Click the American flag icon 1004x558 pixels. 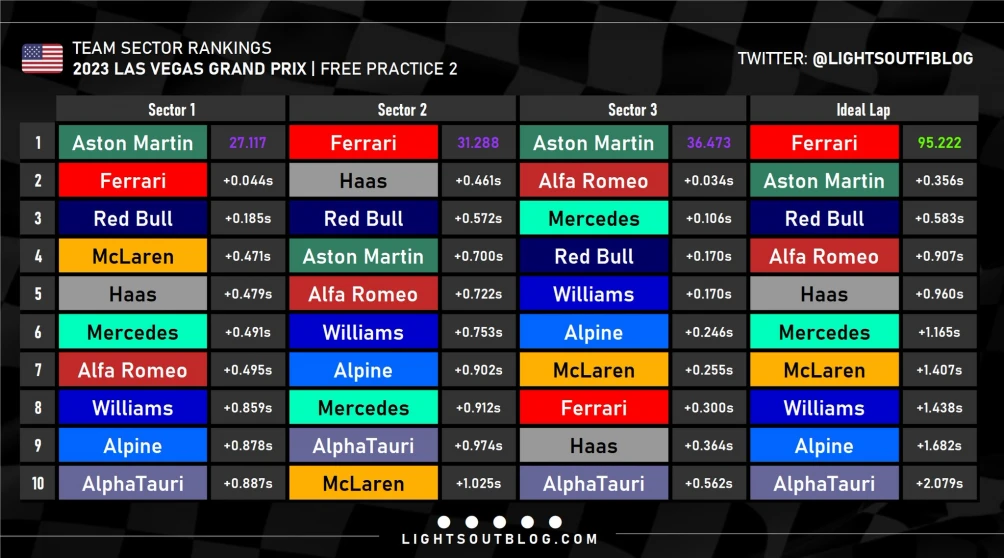point(42,58)
